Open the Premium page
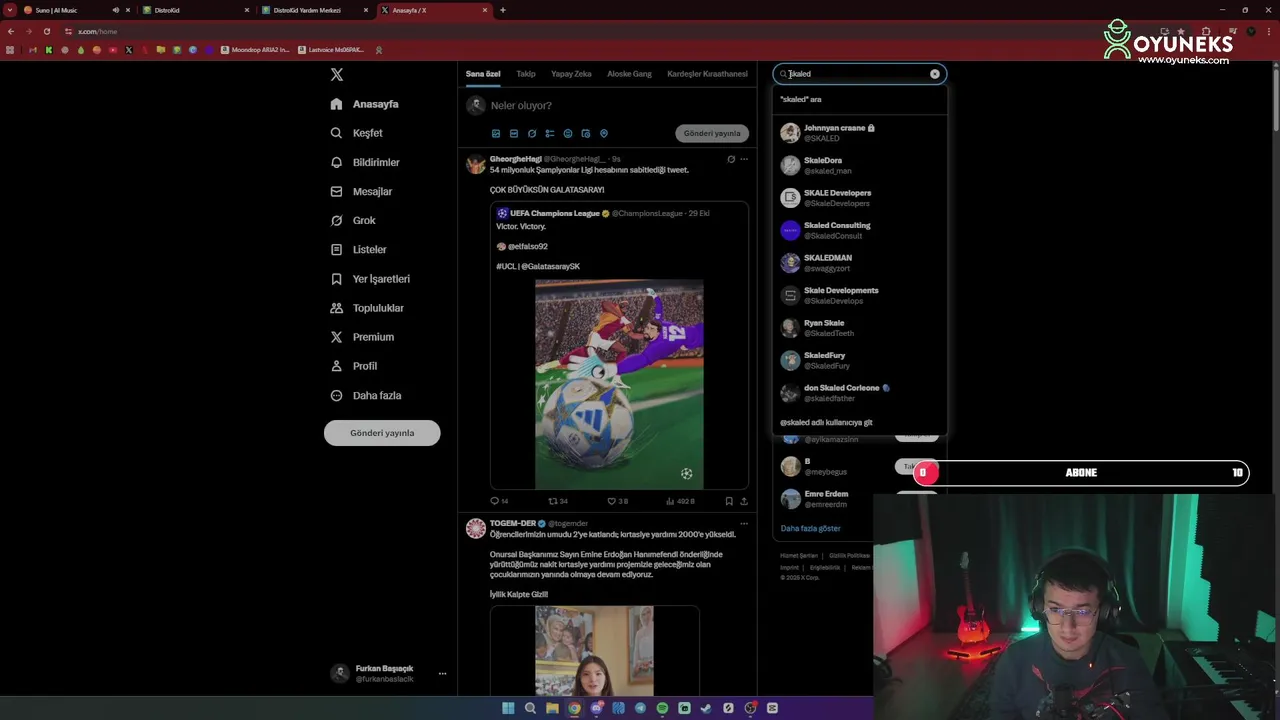 (362, 337)
